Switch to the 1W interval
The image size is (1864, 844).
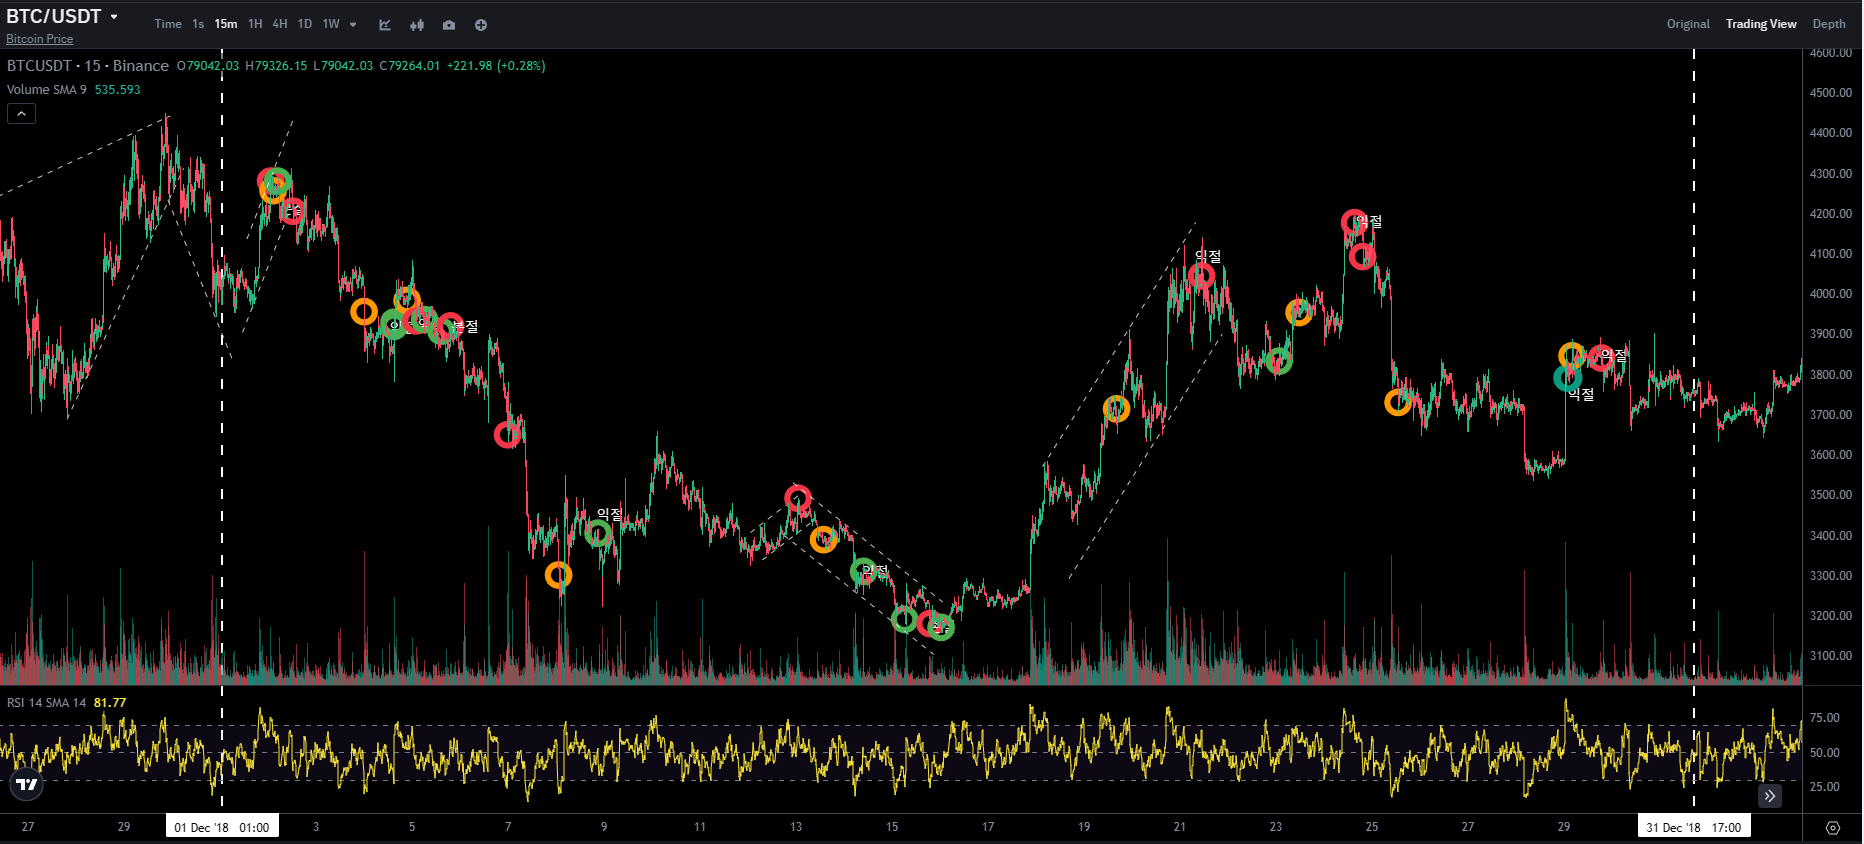point(331,24)
